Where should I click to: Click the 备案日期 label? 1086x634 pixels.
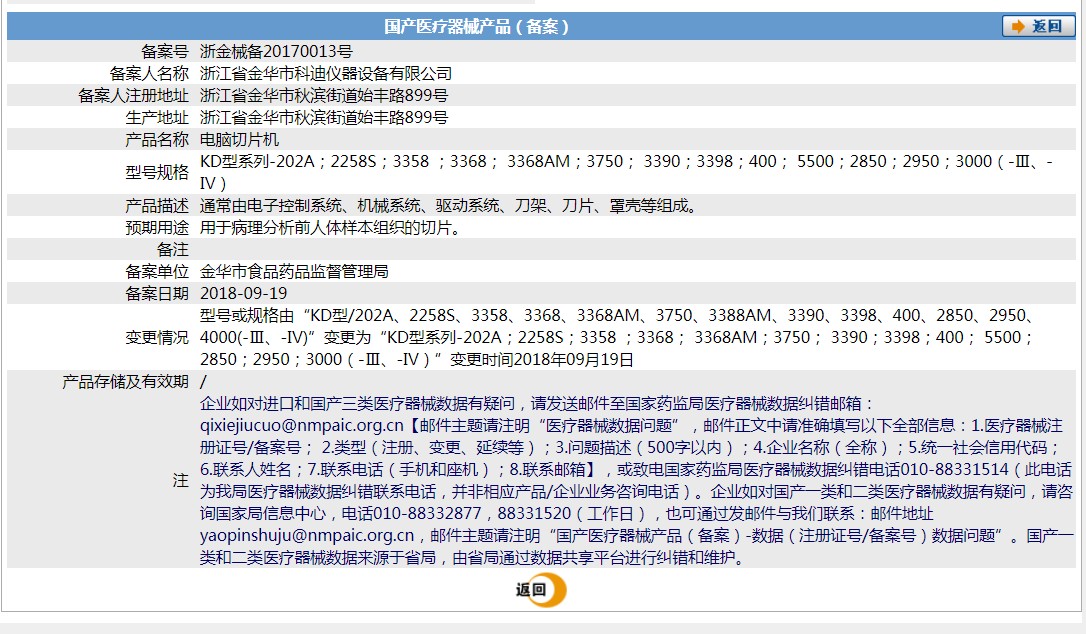[157, 294]
